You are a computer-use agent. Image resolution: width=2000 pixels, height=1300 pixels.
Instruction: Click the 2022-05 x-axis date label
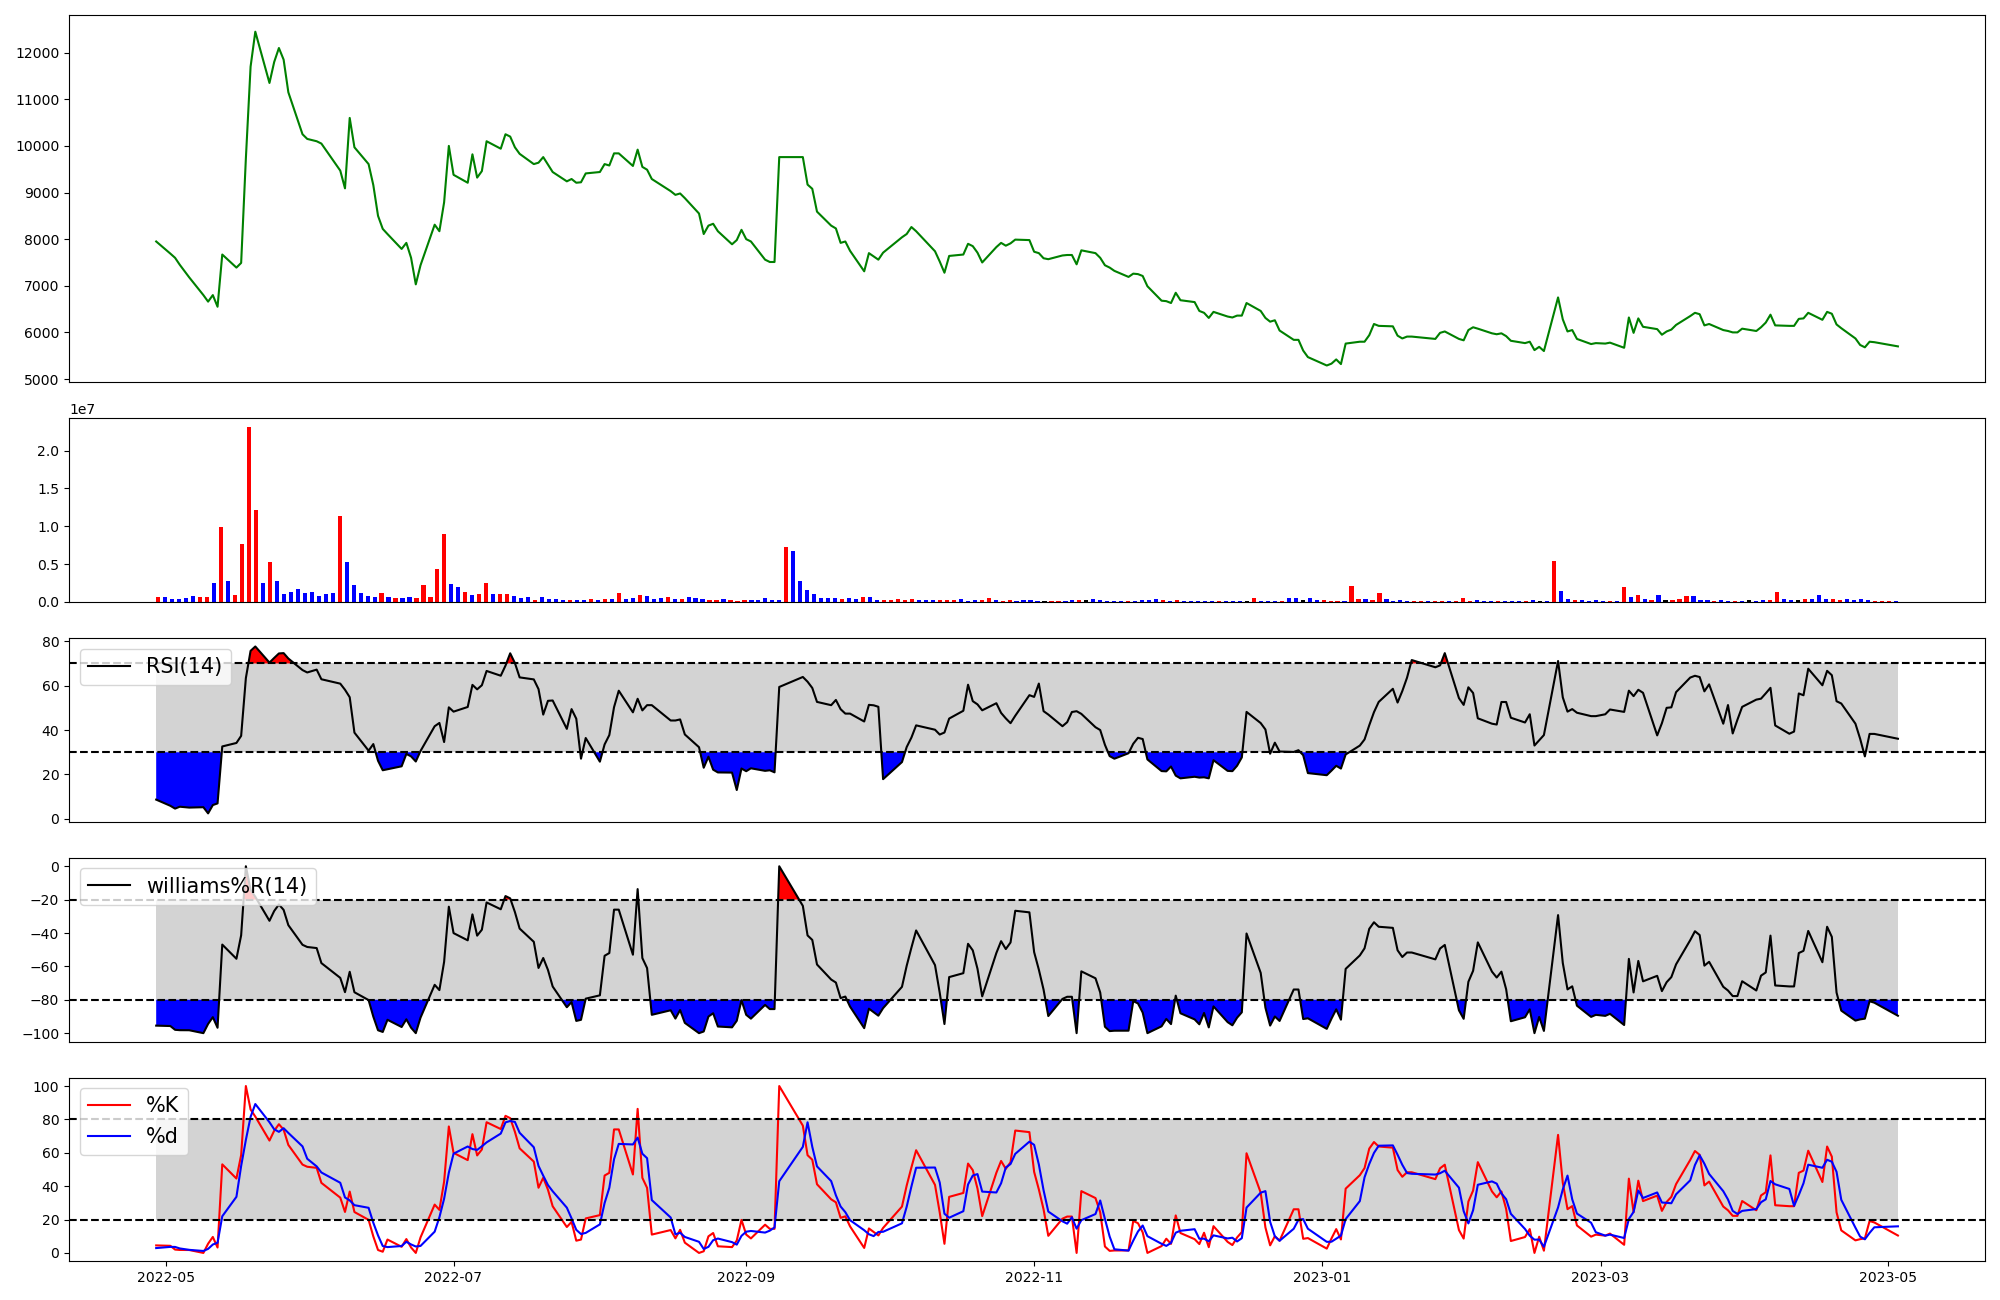point(166,1277)
